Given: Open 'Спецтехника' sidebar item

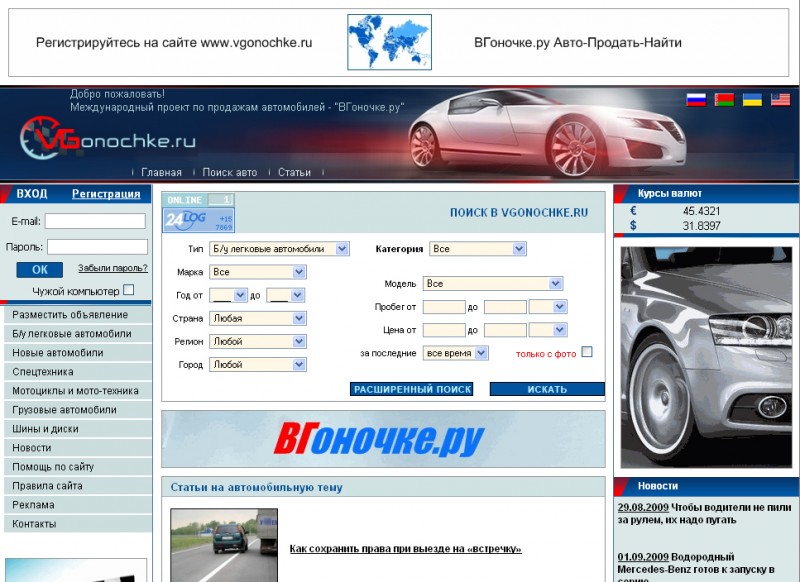Looking at the screenshot, I should pos(78,372).
